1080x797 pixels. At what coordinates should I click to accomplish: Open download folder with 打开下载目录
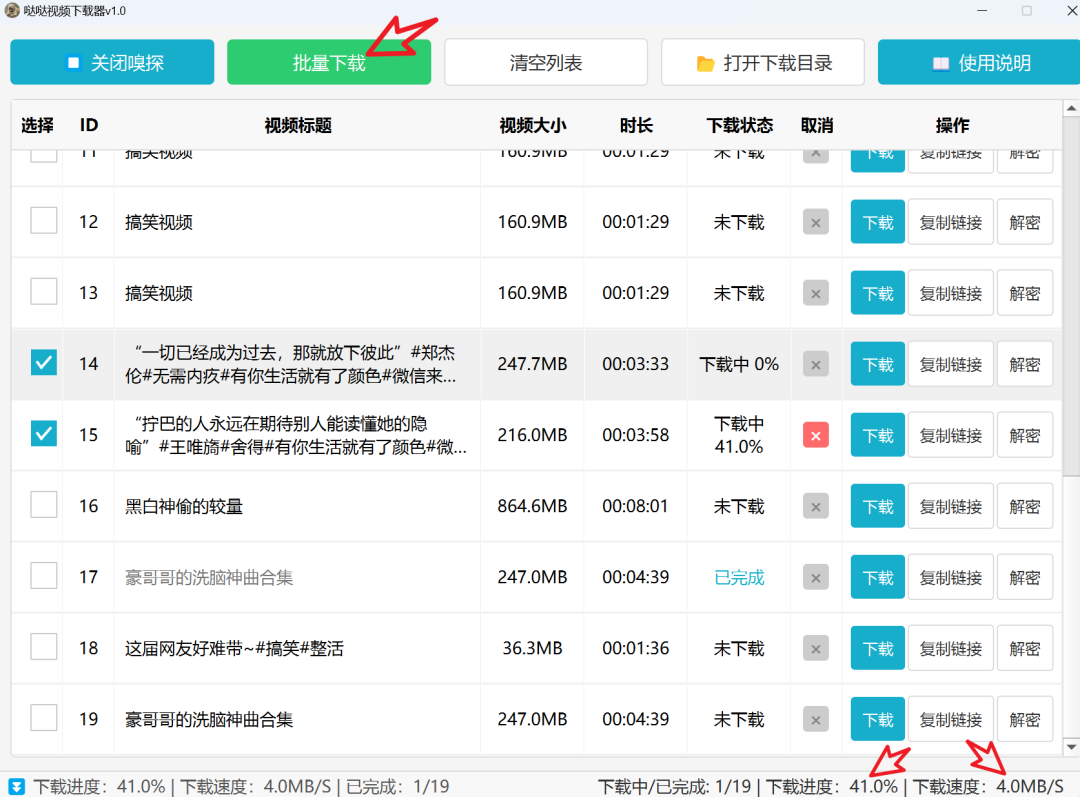(x=763, y=63)
